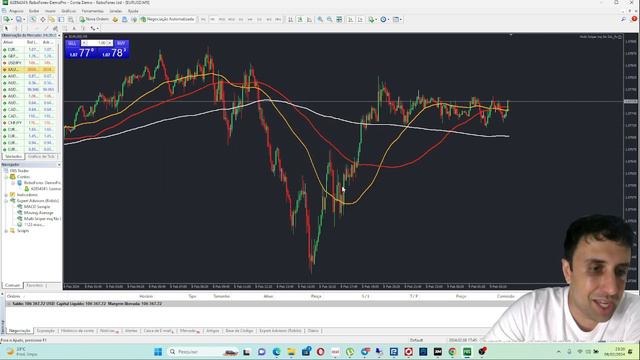The image size is (640, 360).
Task: Switch to Gráfico de Tick tab
Action: point(41,156)
